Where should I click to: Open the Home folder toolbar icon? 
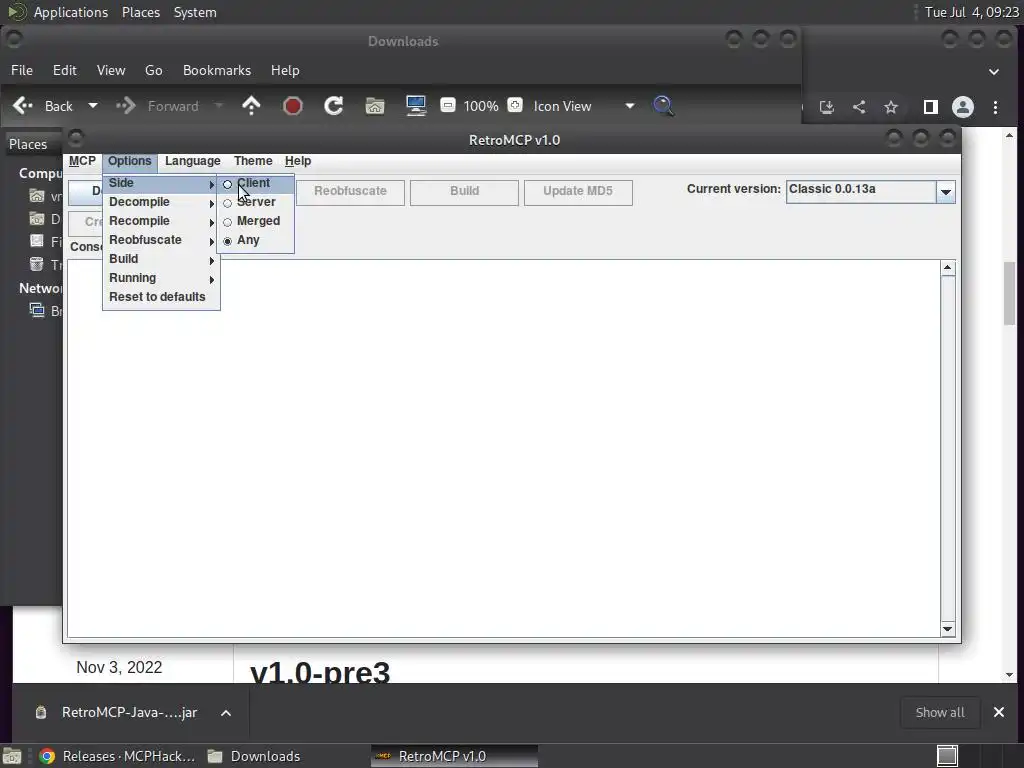pyautogui.click(x=375, y=106)
